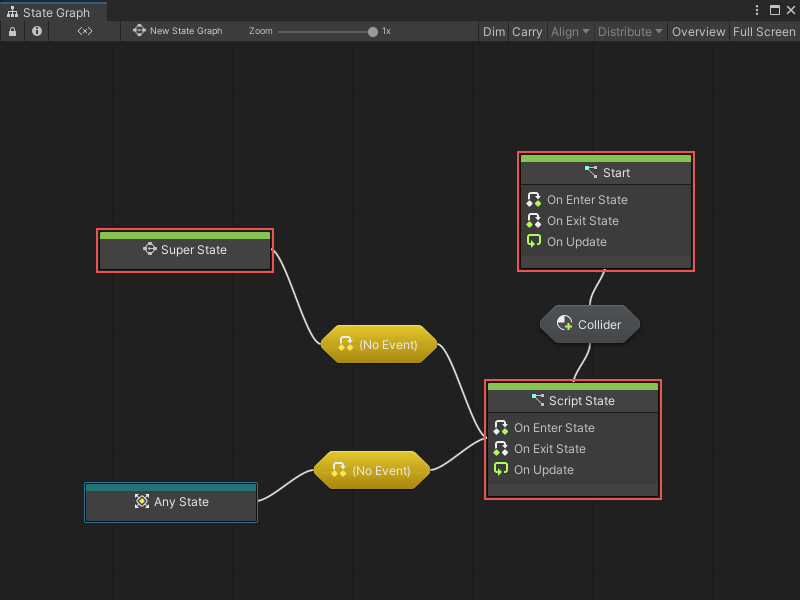Select the Collider hexagon node icon

pyautogui.click(x=566, y=324)
